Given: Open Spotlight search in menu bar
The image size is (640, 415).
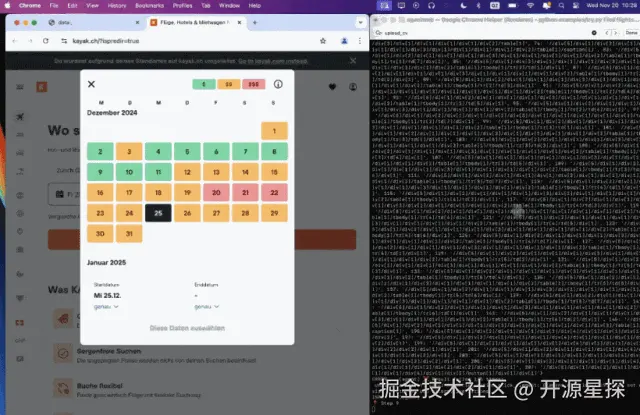Looking at the screenshot, I should tap(562, 5).
